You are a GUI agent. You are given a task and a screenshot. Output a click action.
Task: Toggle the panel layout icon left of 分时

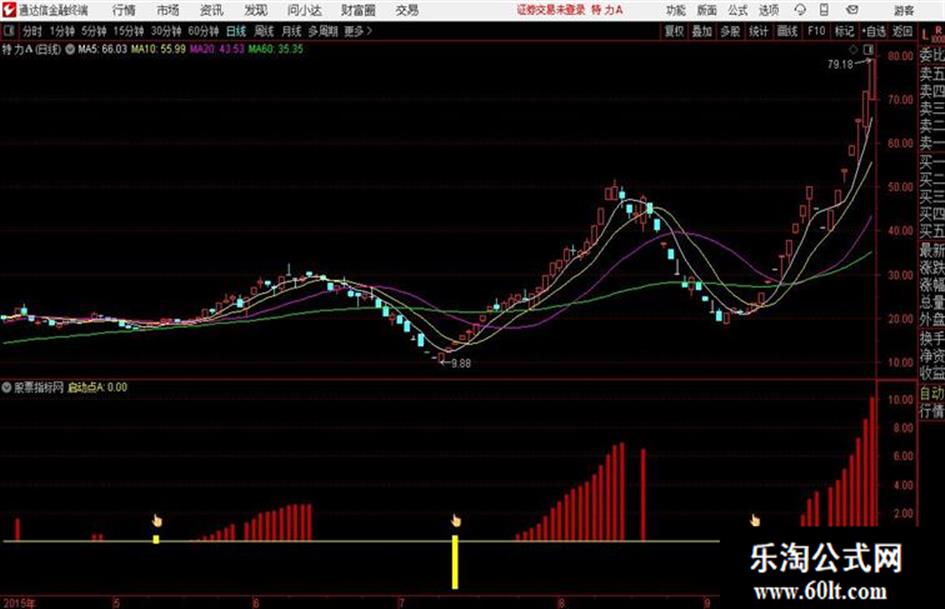[8, 31]
